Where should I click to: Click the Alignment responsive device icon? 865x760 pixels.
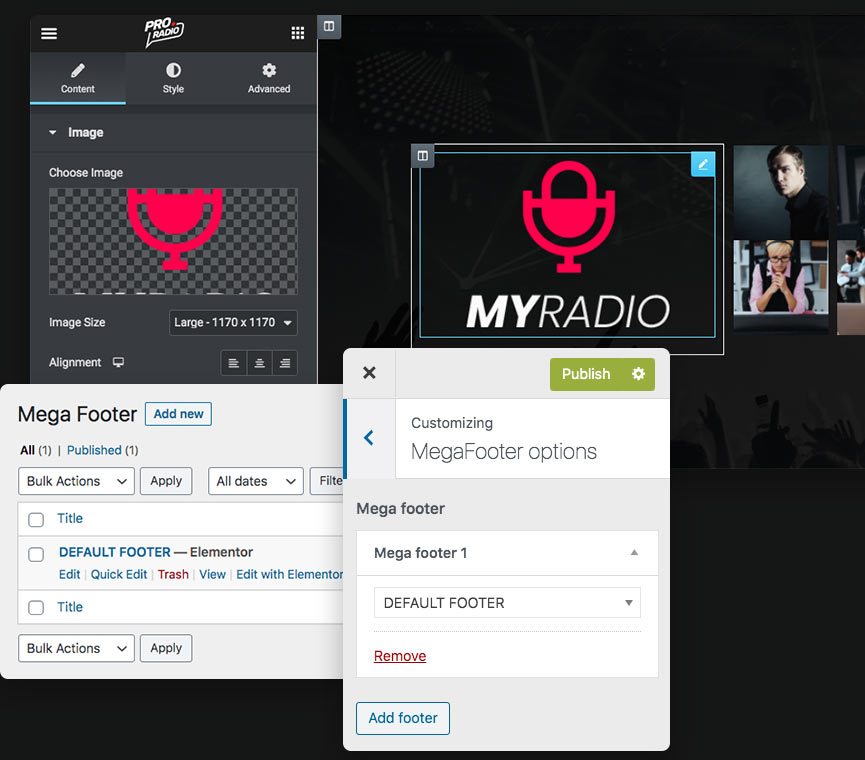(x=118, y=362)
